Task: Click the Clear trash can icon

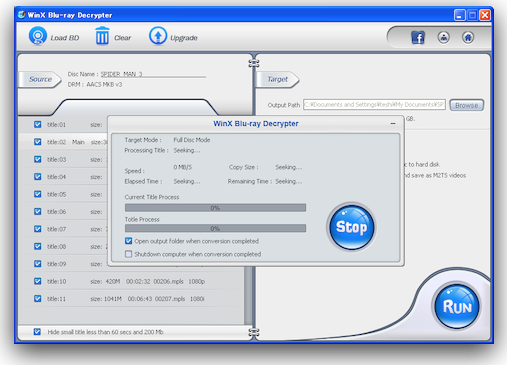Action: [102, 36]
